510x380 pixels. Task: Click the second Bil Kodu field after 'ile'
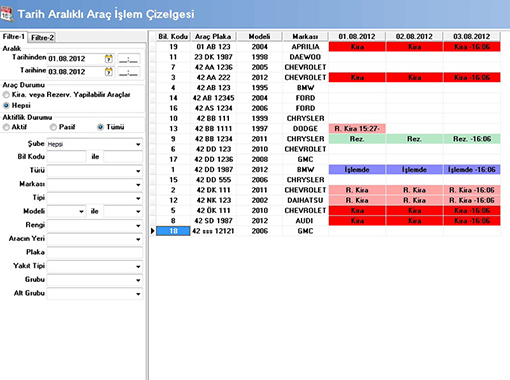tap(123, 156)
